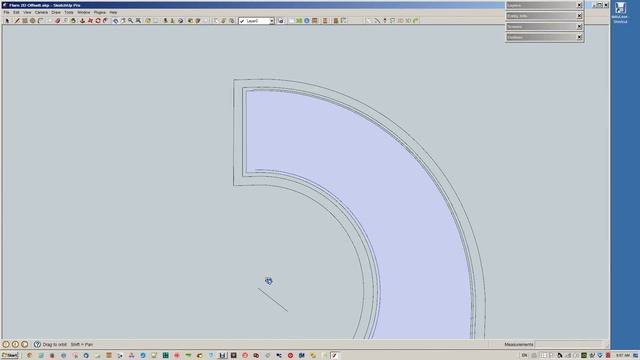The height and width of the screenshot is (360, 640).
Task: Open the Tools menu
Action: click(69, 12)
